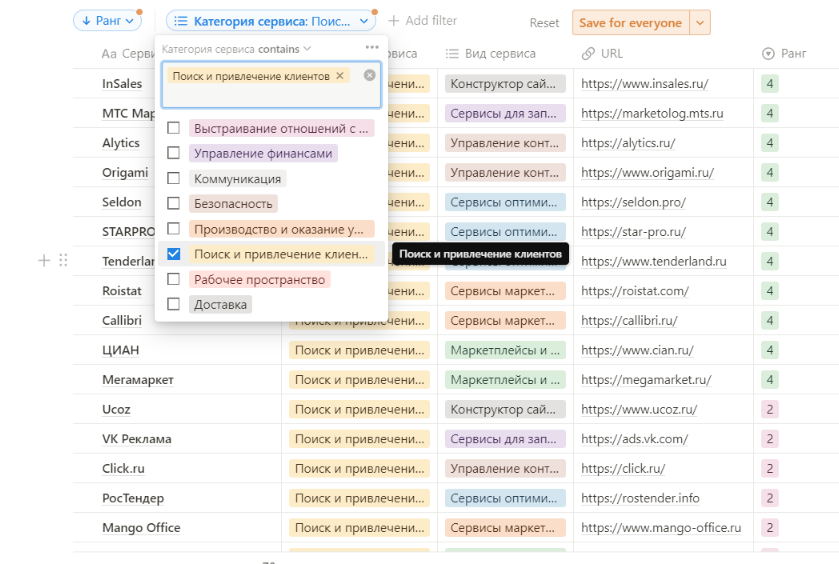The height and width of the screenshot is (564, 839).
Task: Check the 'Безопасность' checkbox
Action: coord(173,203)
